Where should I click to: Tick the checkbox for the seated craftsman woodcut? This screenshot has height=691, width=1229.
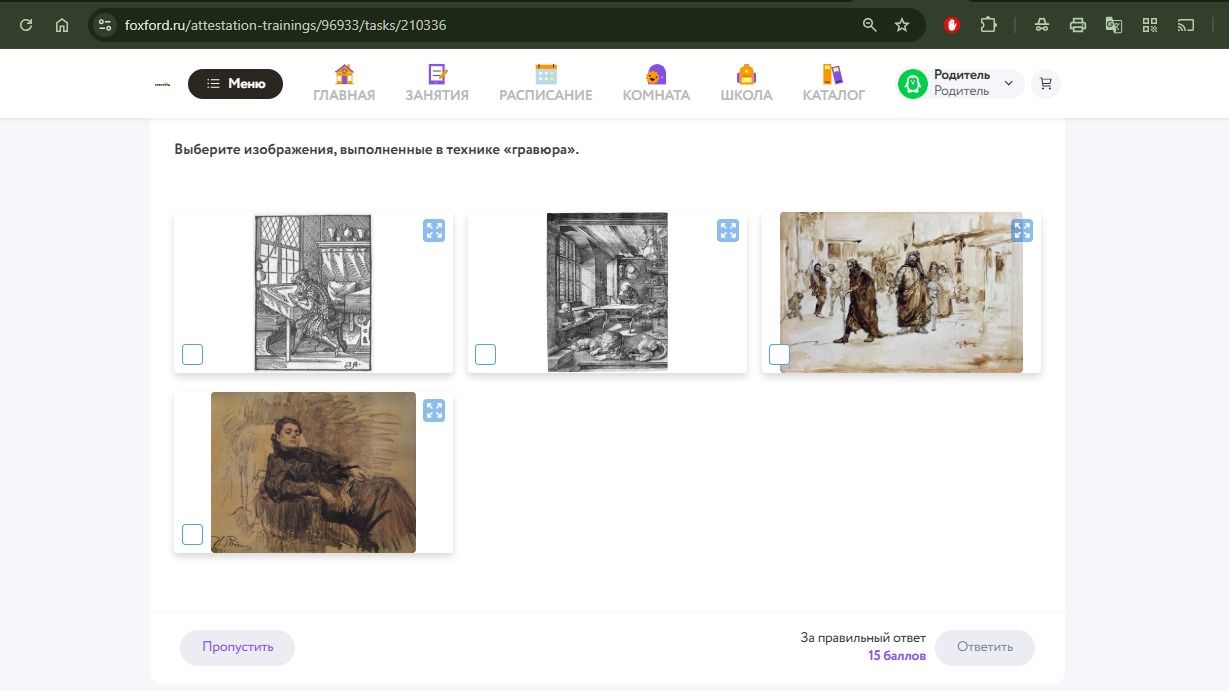pos(193,354)
